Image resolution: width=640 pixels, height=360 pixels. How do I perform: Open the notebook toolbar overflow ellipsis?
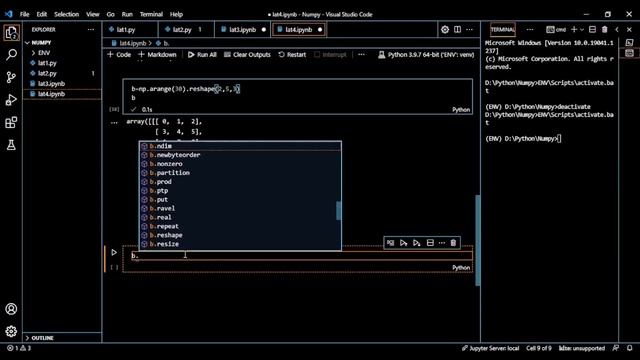click(361, 54)
